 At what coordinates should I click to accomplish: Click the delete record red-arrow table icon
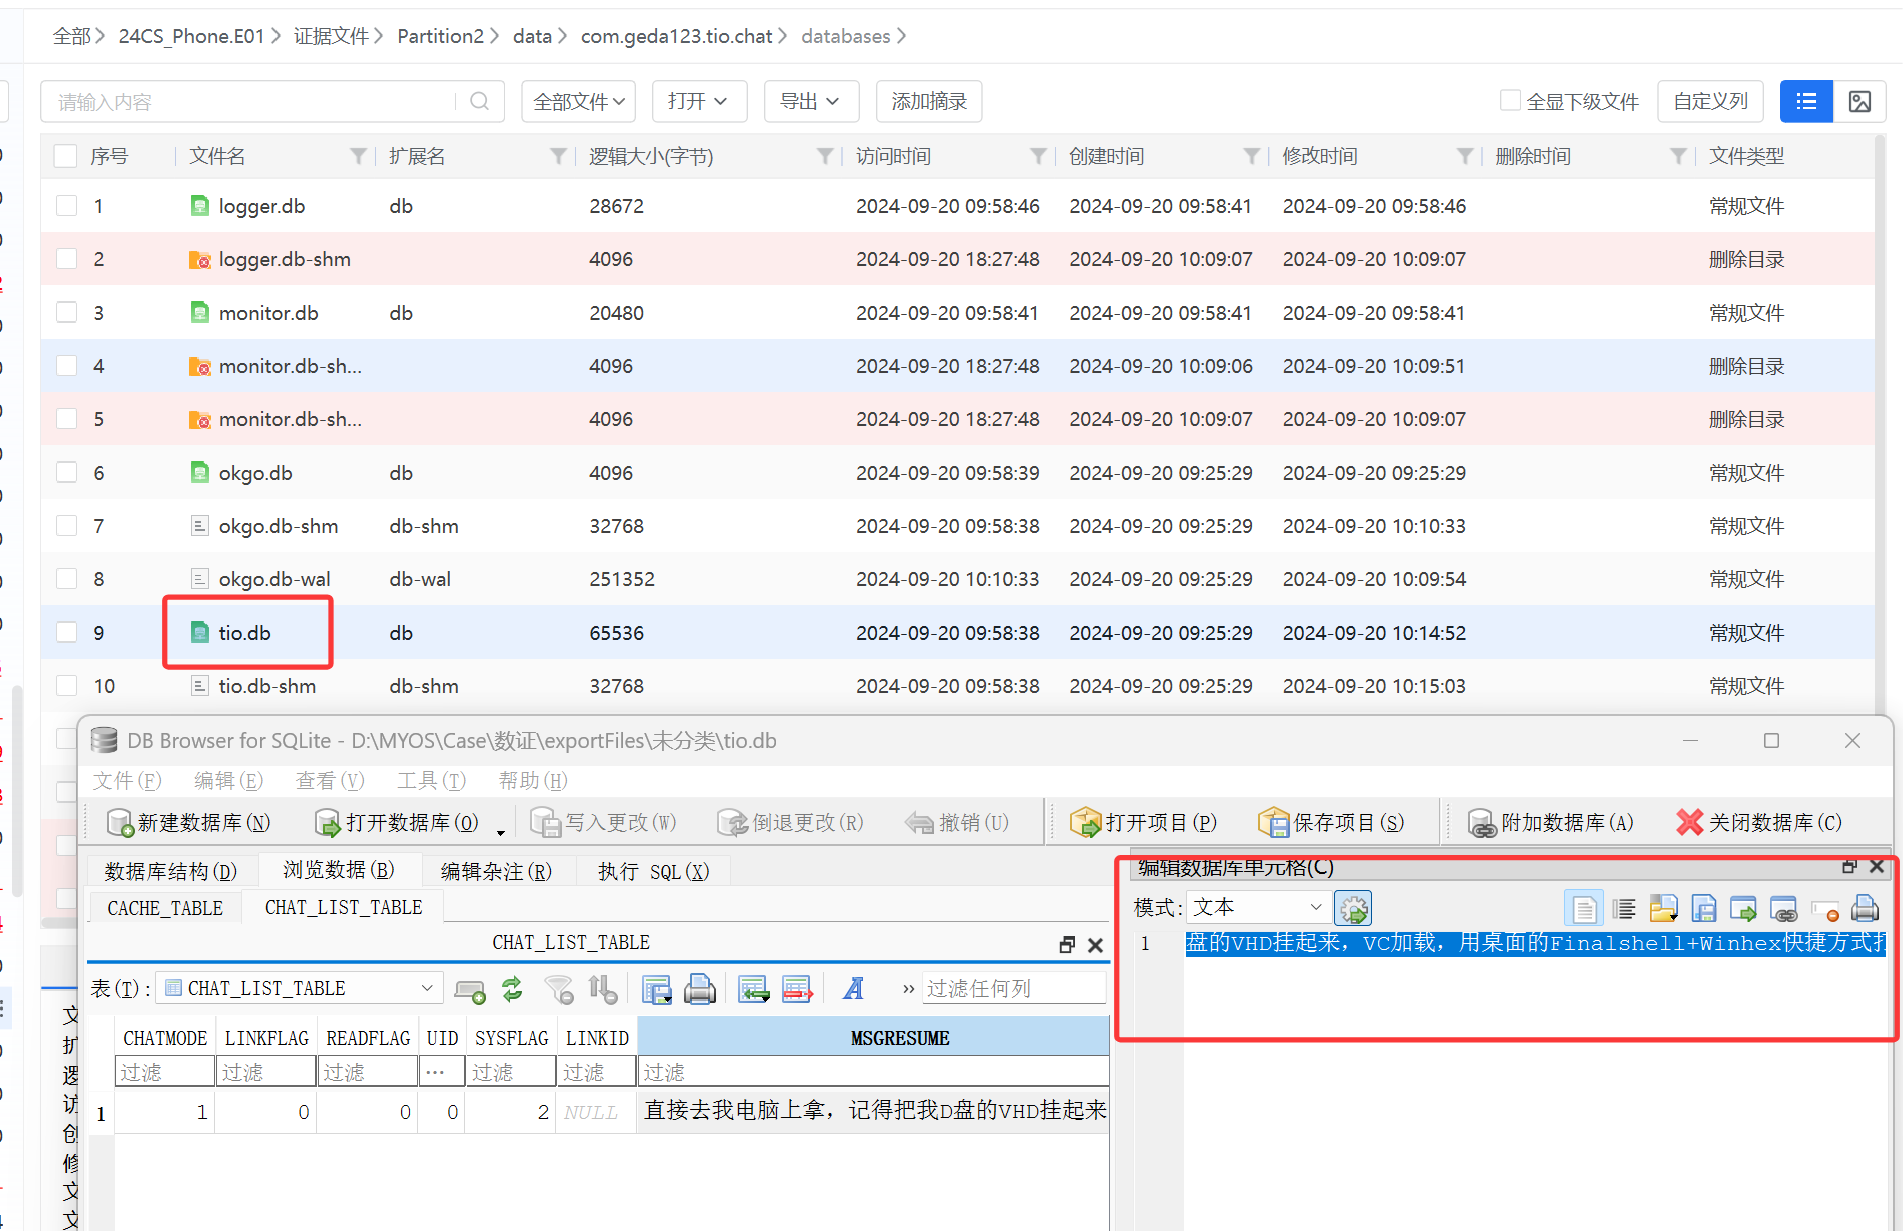pyautogui.click(x=797, y=989)
